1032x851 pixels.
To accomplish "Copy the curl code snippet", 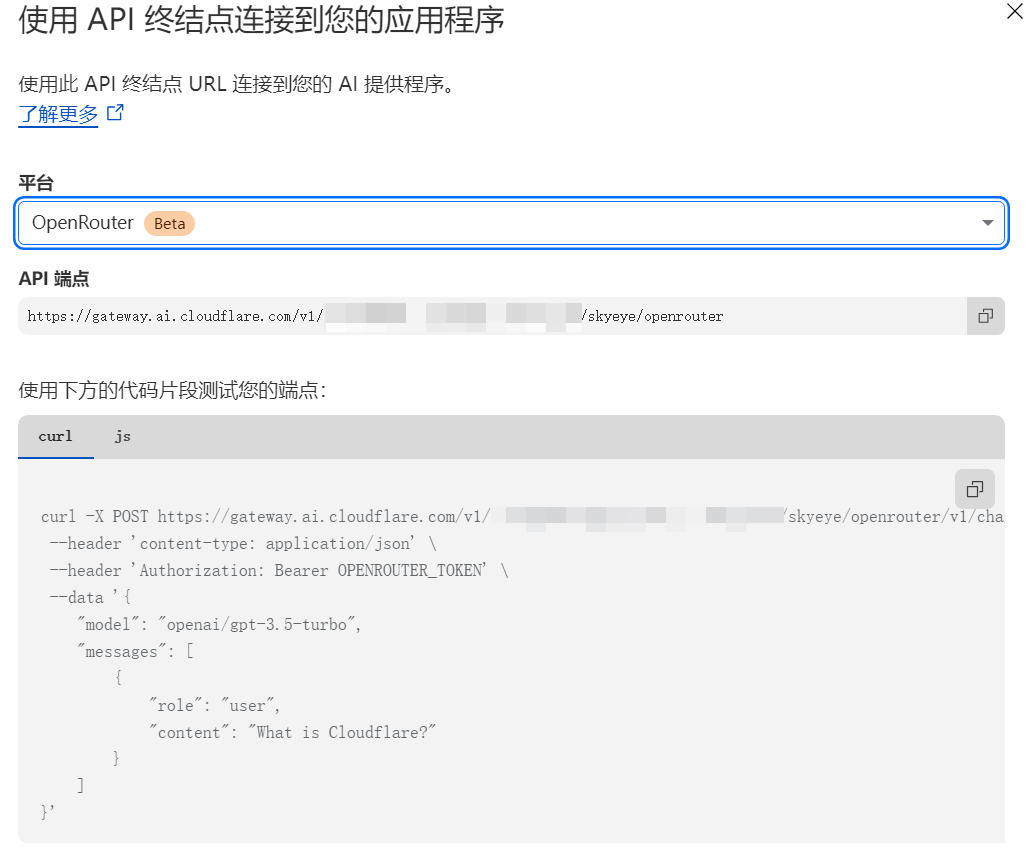I will tap(975, 489).
